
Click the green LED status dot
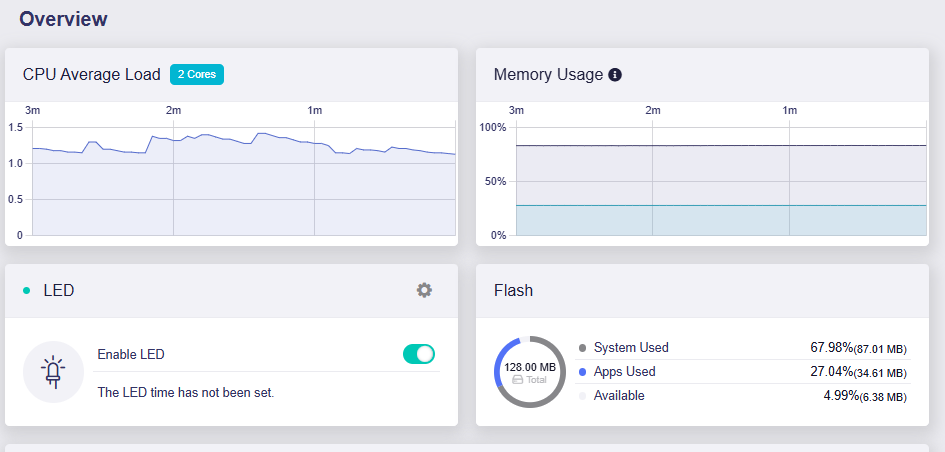27,291
